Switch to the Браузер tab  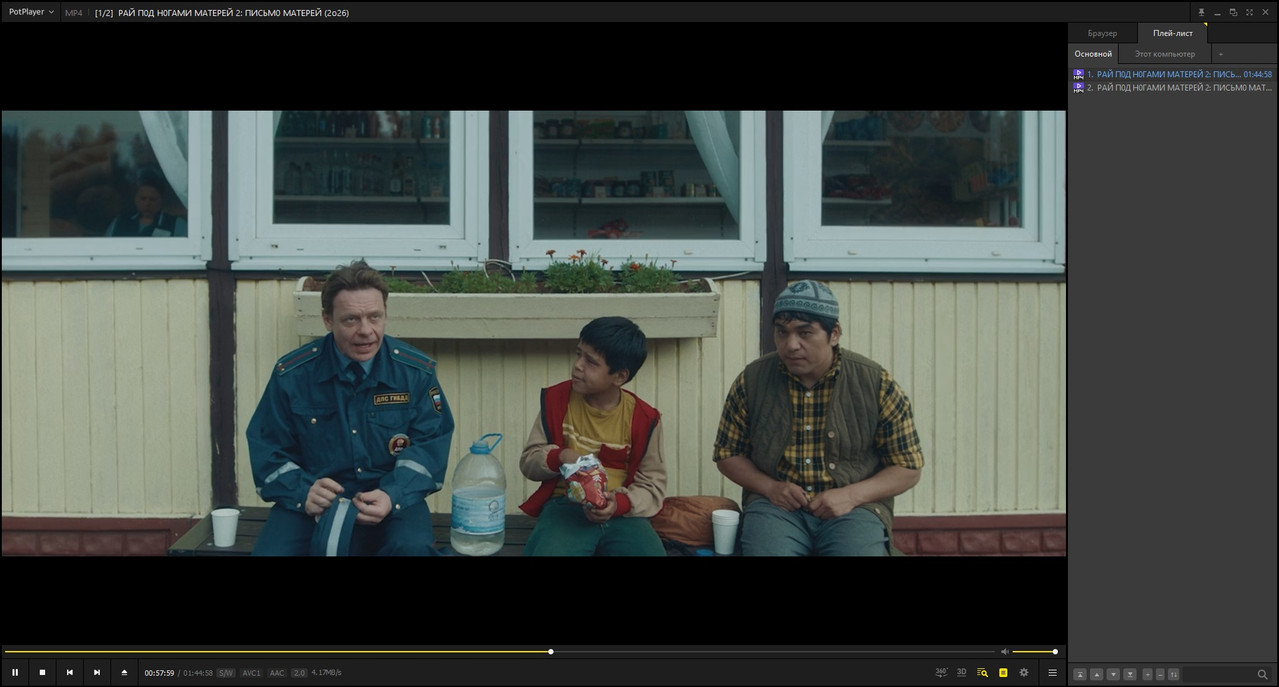(x=1102, y=33)
